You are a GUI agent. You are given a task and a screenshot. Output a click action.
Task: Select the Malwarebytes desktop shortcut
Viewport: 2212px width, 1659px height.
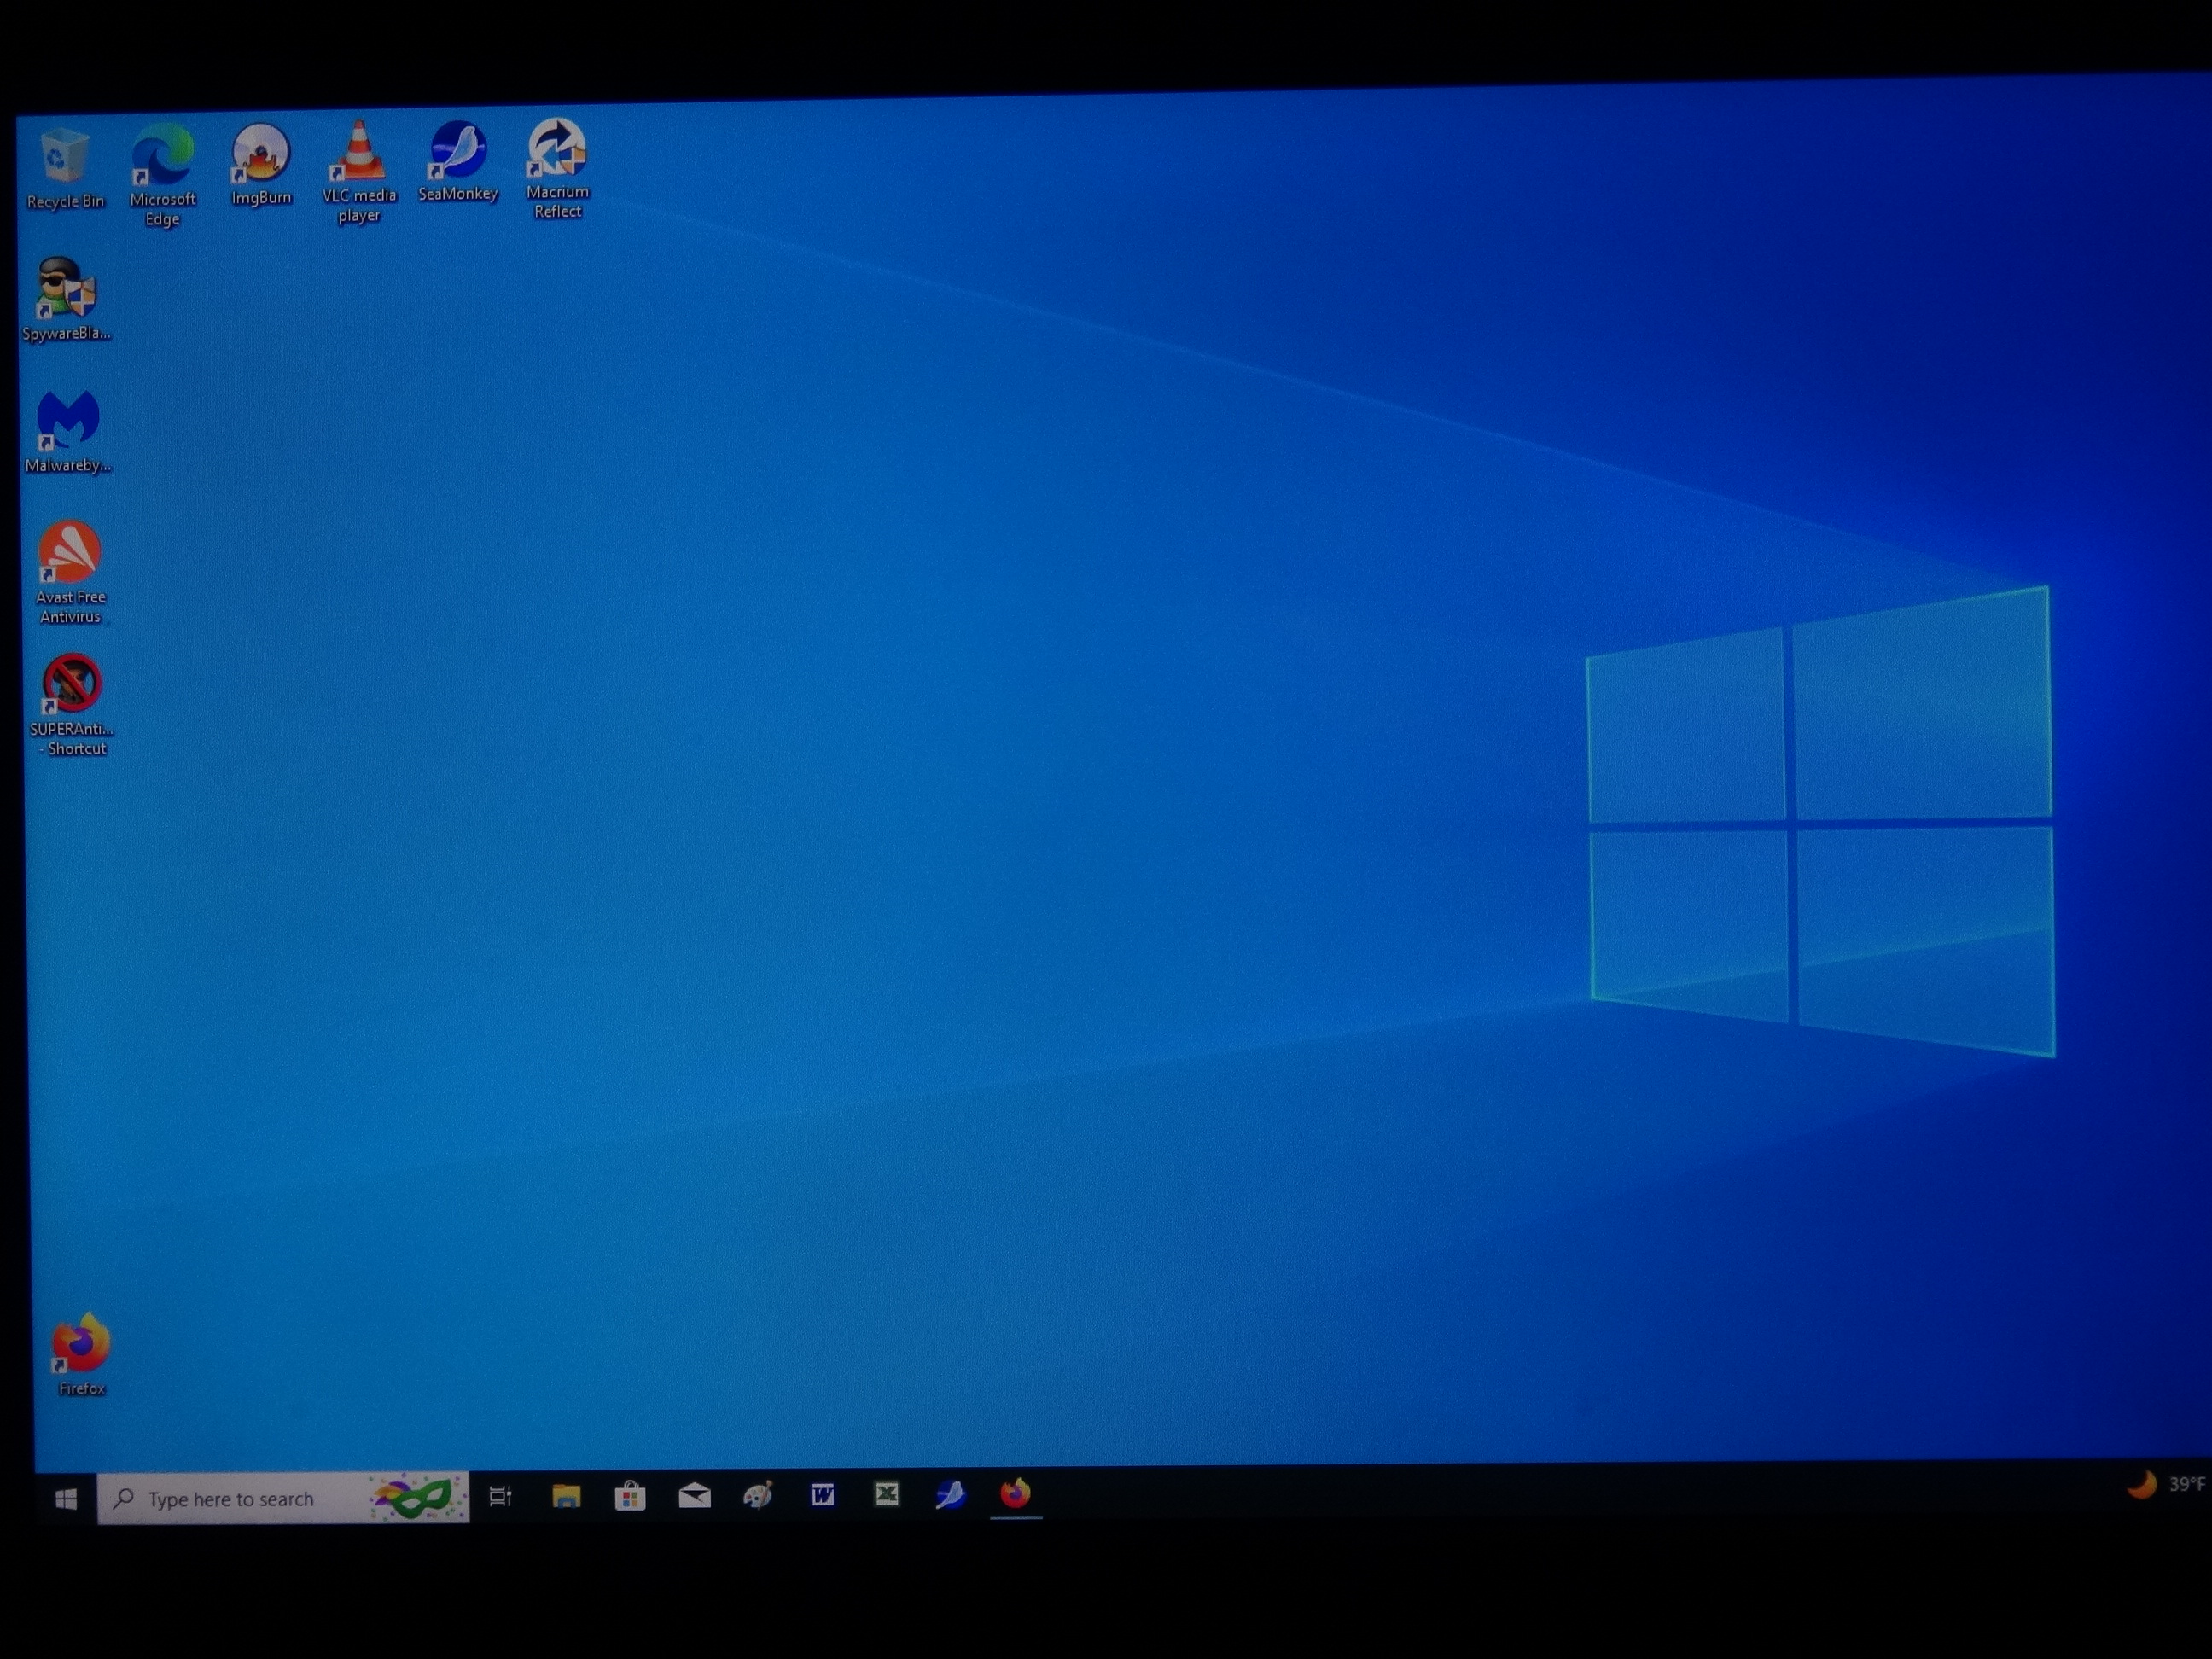(68, 431)
